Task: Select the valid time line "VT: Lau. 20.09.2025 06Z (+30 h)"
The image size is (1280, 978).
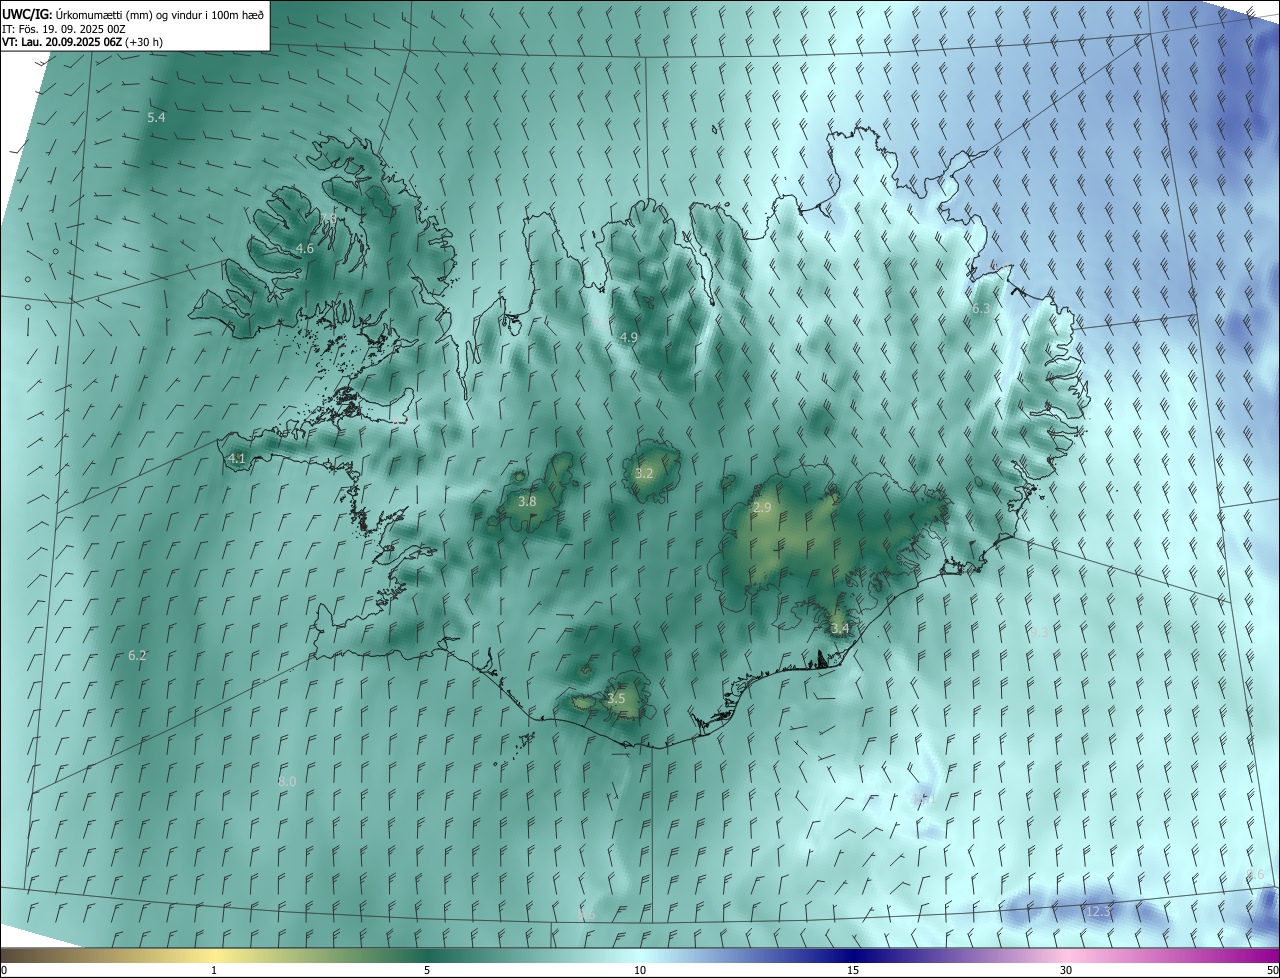Action: (83, 42)
